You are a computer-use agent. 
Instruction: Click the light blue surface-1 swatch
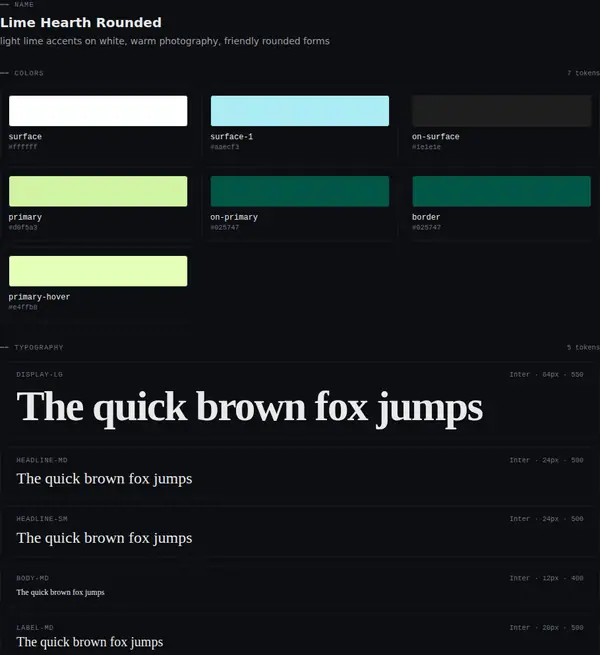(x=300, y=111)
